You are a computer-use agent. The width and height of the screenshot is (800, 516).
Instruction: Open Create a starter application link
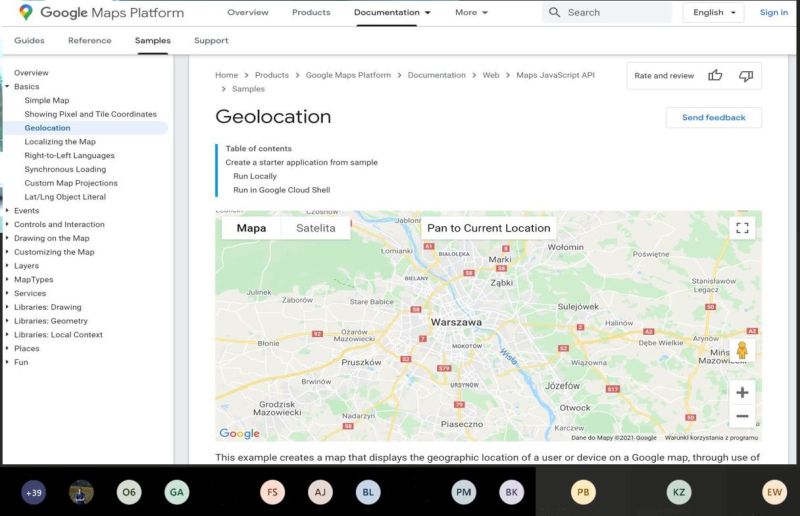click(x=302, y=162)
